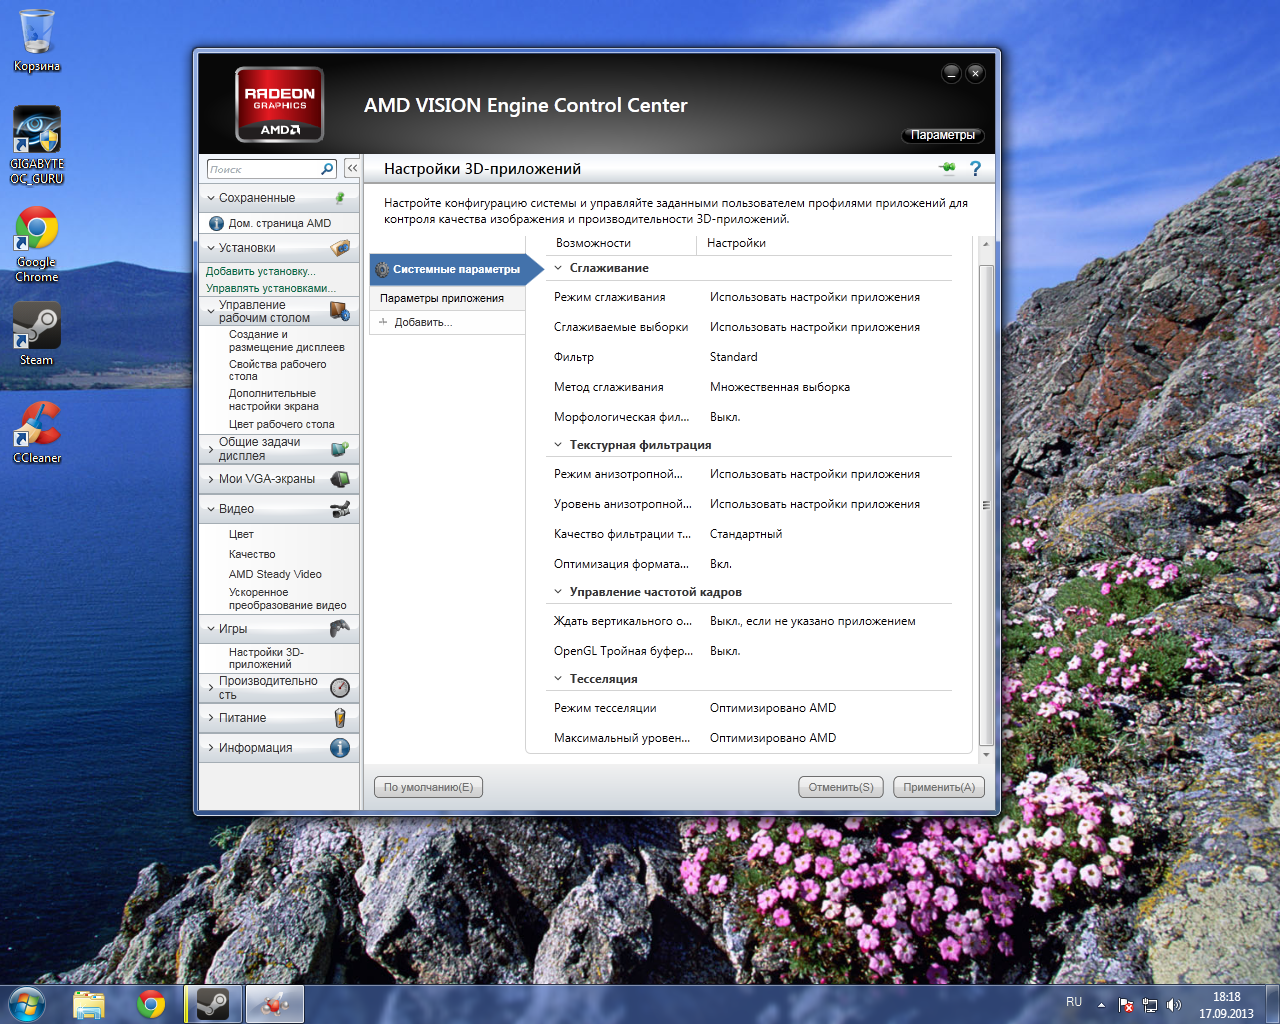This screenshot has height=1024, width=1280.
Task: Collapse the Текстурная фильтрация section
Action: point(558,445)
